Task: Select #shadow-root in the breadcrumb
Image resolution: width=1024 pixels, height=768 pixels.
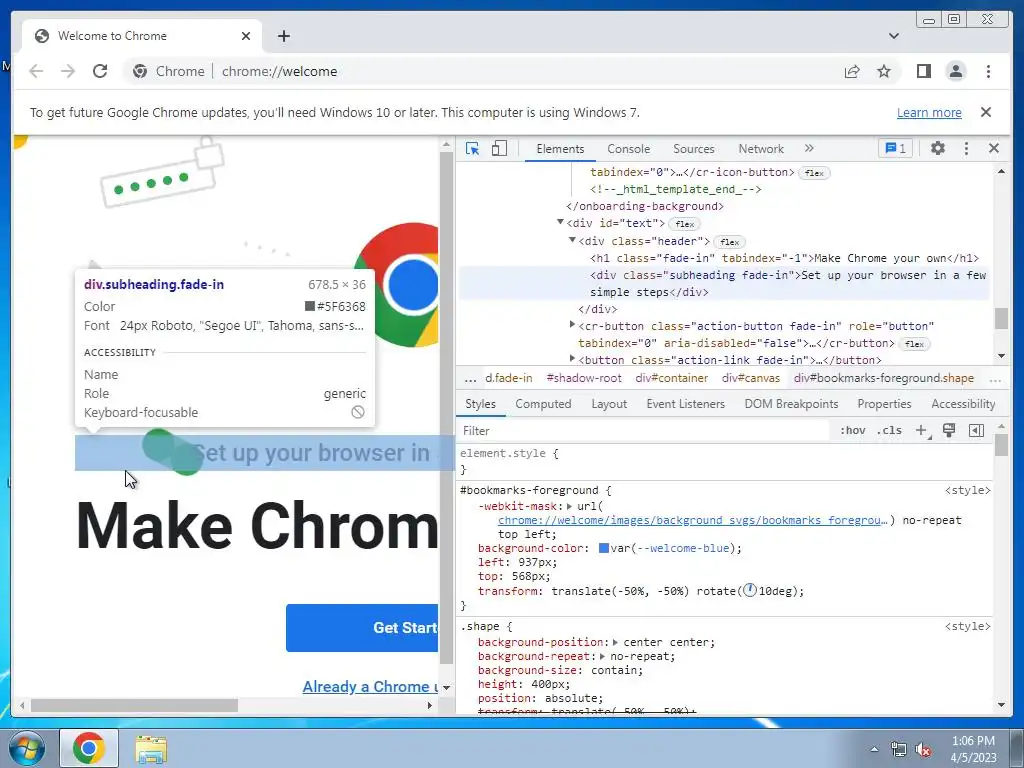Action: 584,378
